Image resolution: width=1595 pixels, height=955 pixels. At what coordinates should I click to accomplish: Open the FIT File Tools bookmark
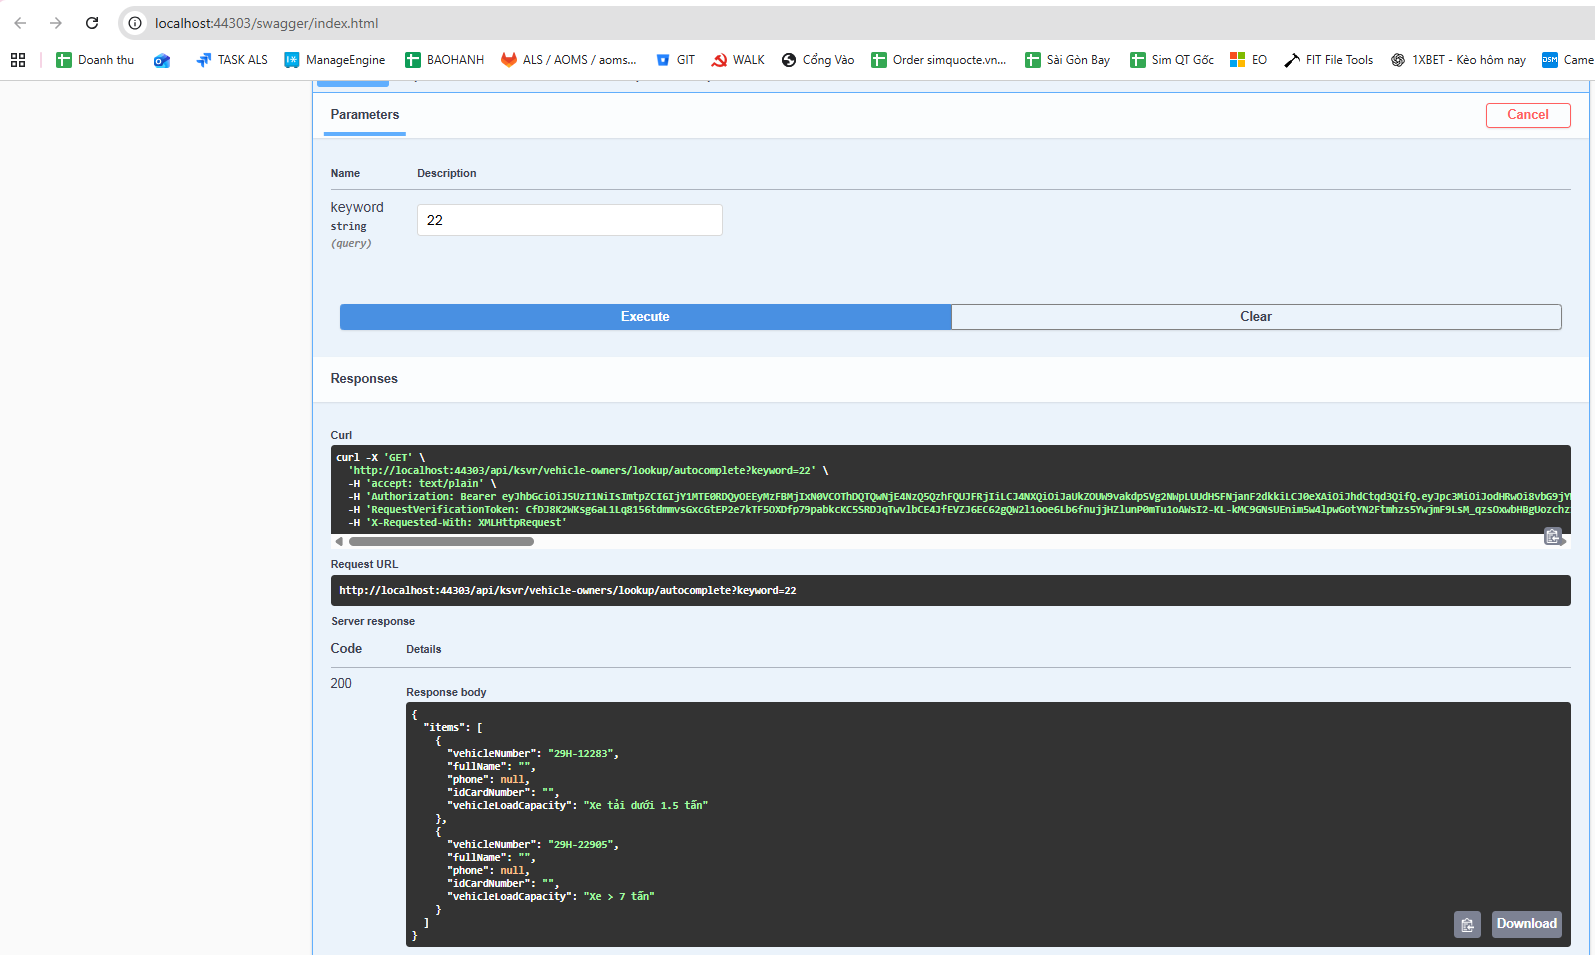(x=1329, y=60)
